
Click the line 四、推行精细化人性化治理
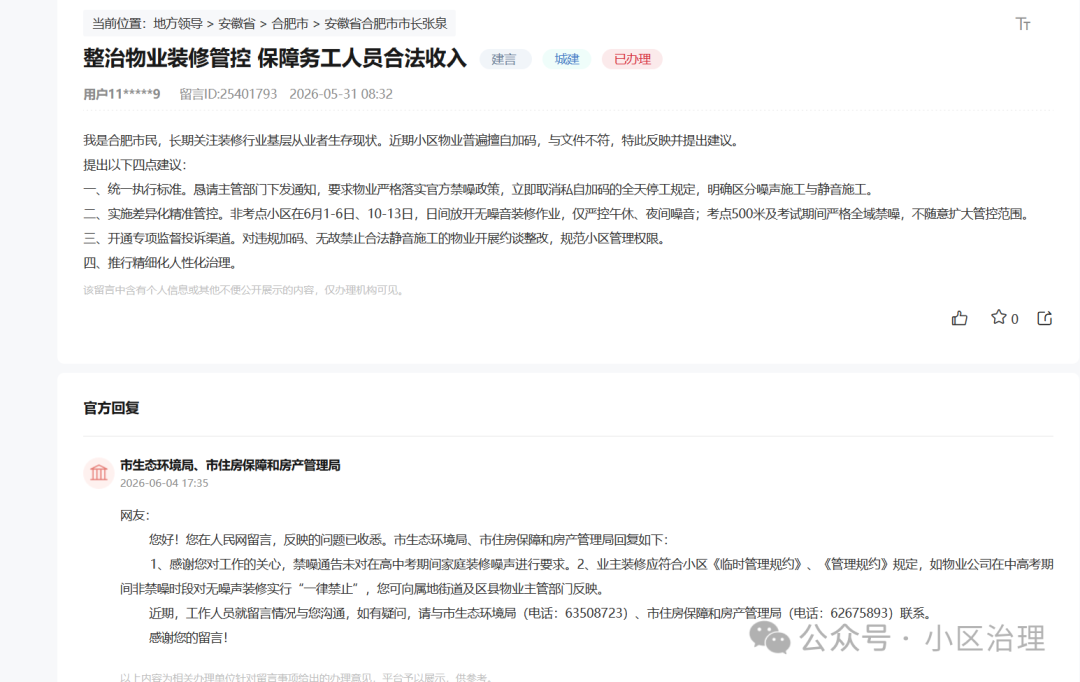tap(163, 263)
